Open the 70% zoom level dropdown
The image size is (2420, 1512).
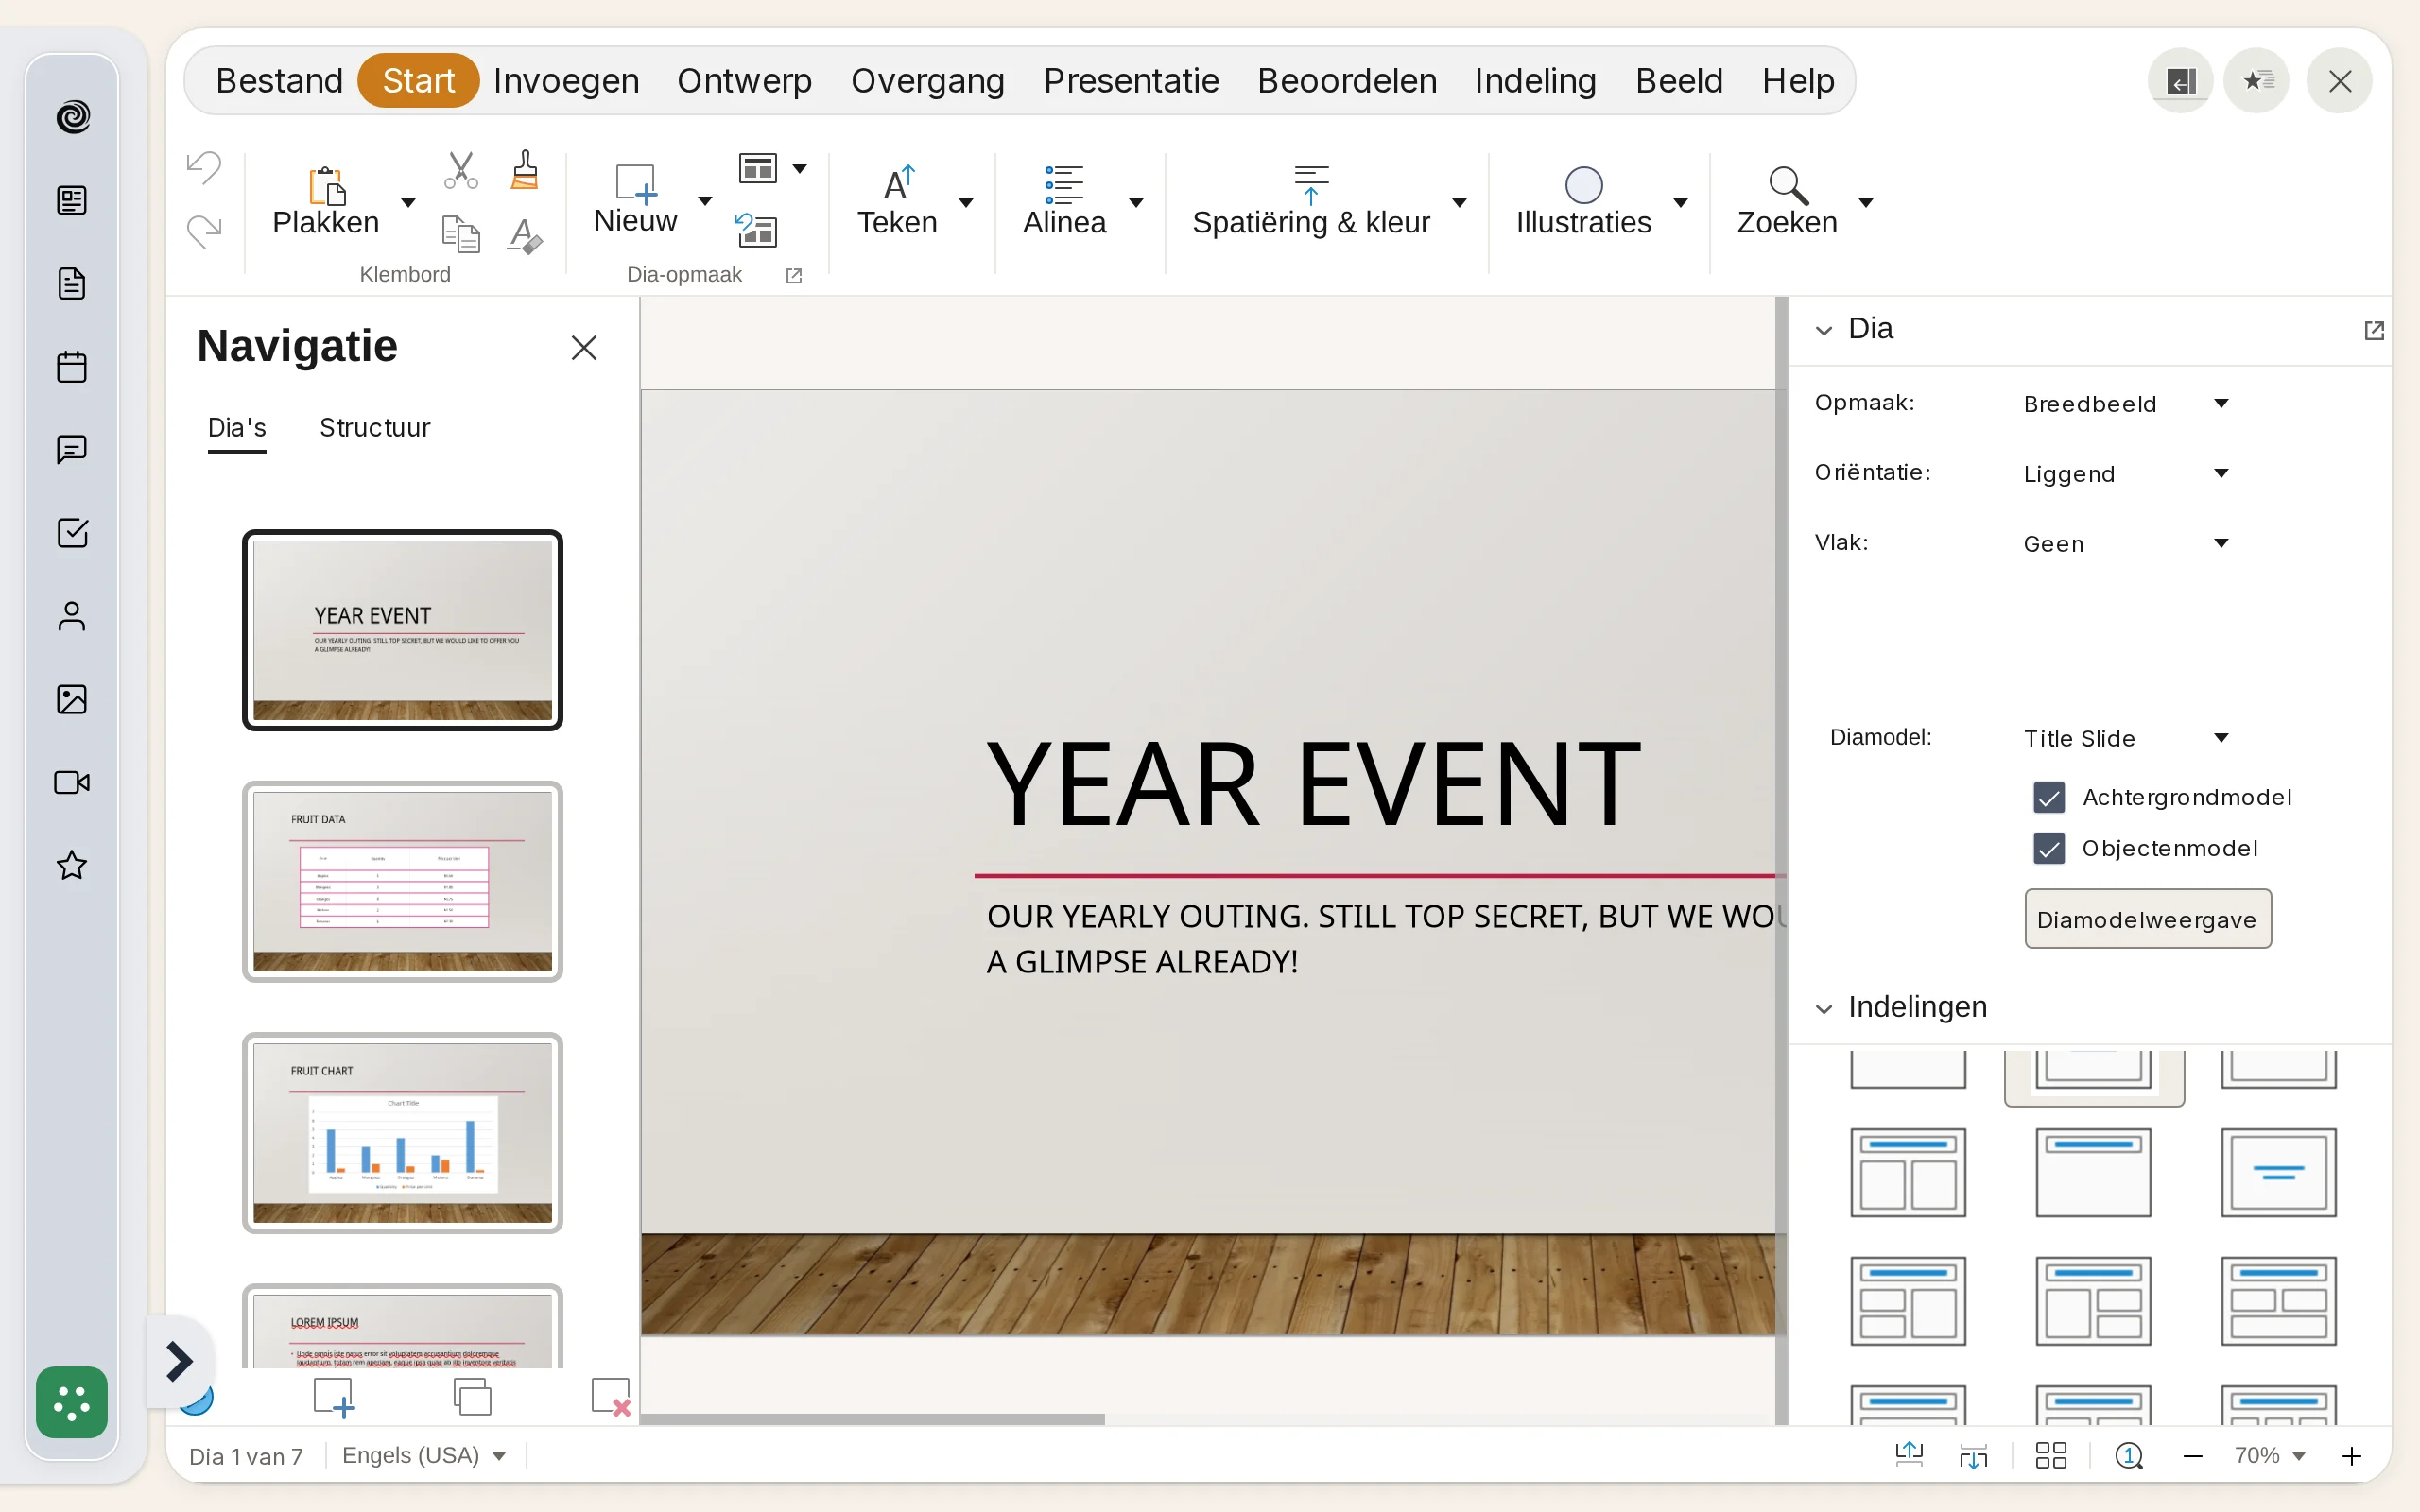pos(2271,1455)
